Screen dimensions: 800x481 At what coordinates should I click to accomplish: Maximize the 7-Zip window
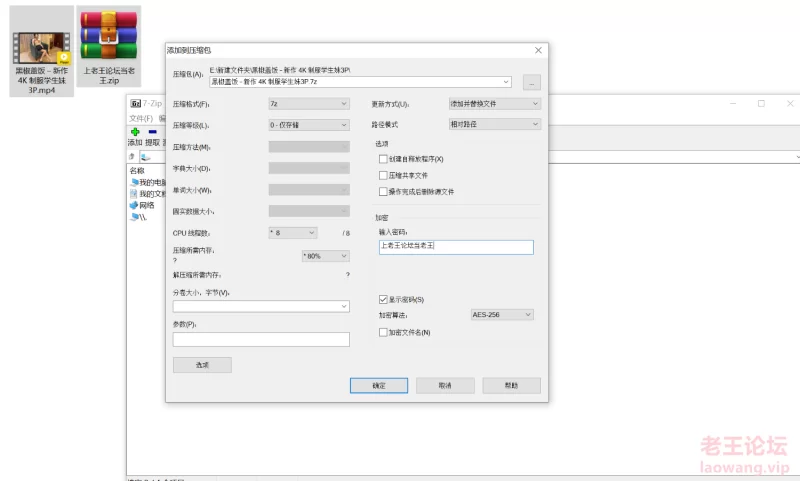(x=761, y=104)
